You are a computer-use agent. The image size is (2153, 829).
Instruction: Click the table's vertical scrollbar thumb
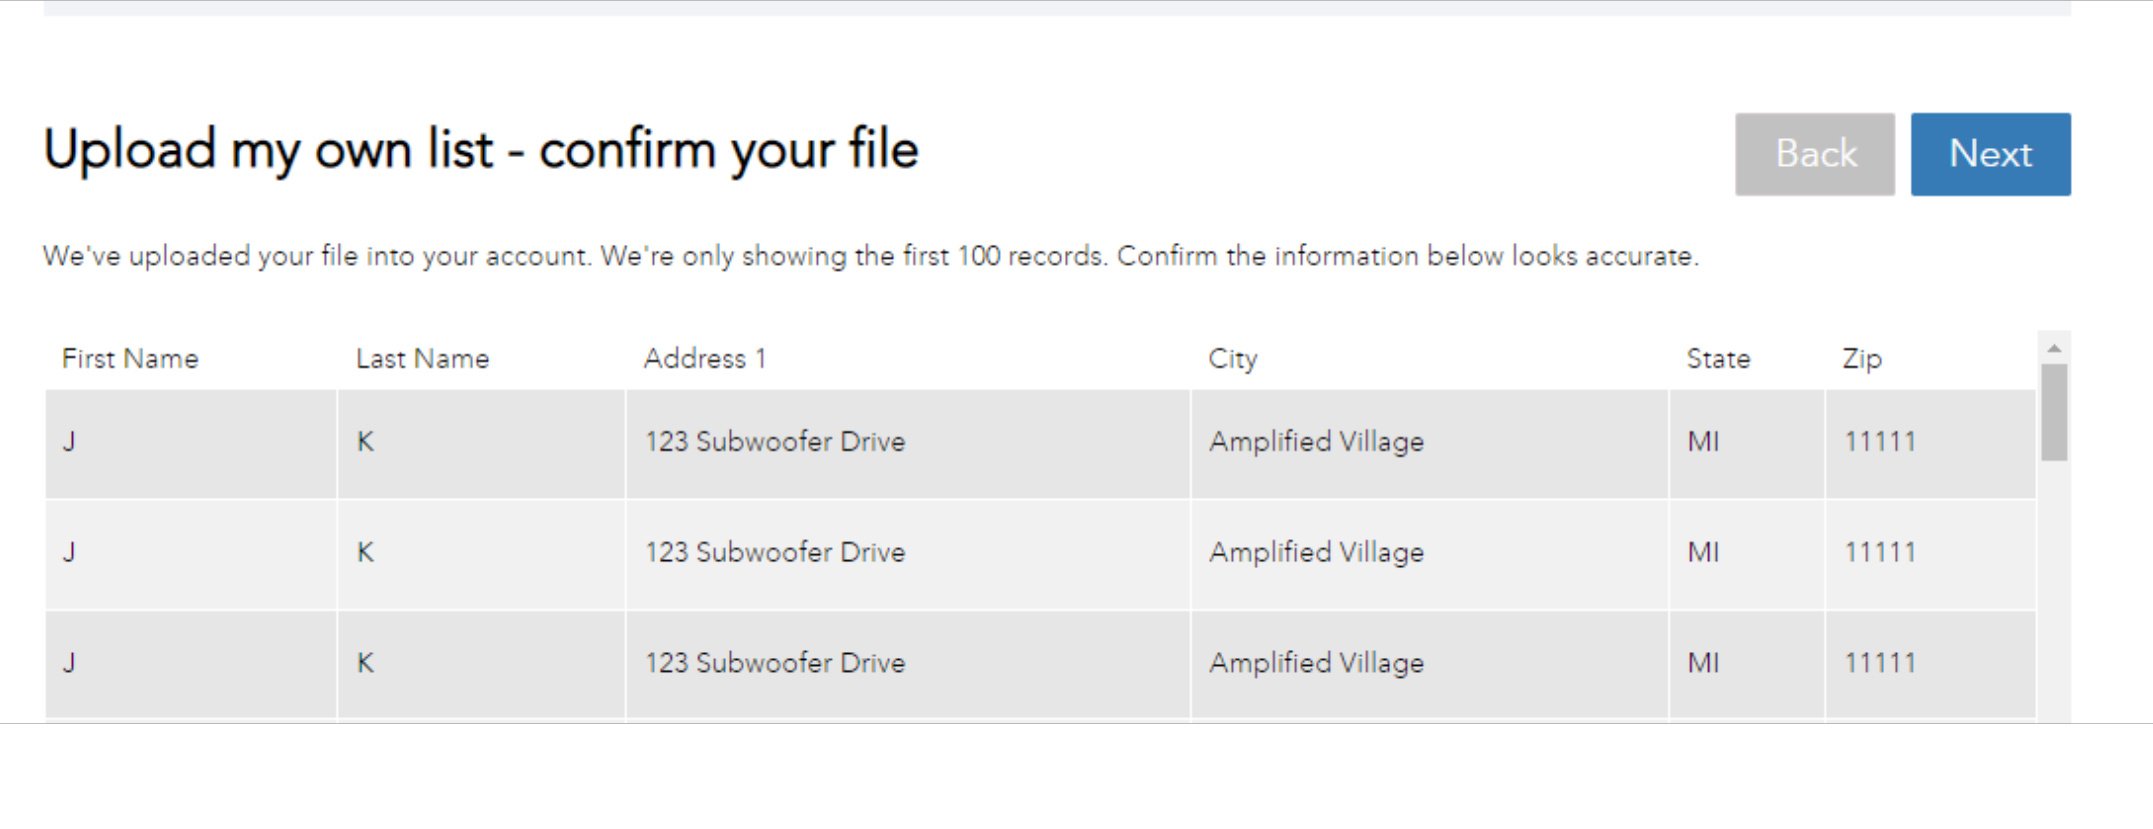(2054, 412)
